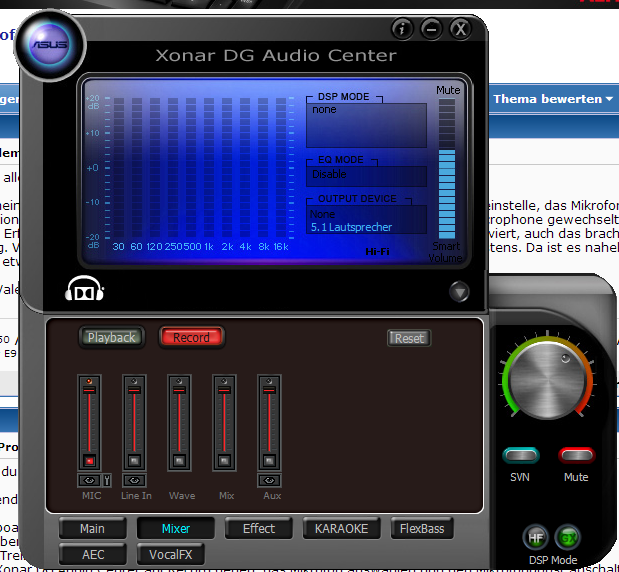Activate the HF DSP mode button
Viewport: 619px width, 572px height.
(535, 538)
